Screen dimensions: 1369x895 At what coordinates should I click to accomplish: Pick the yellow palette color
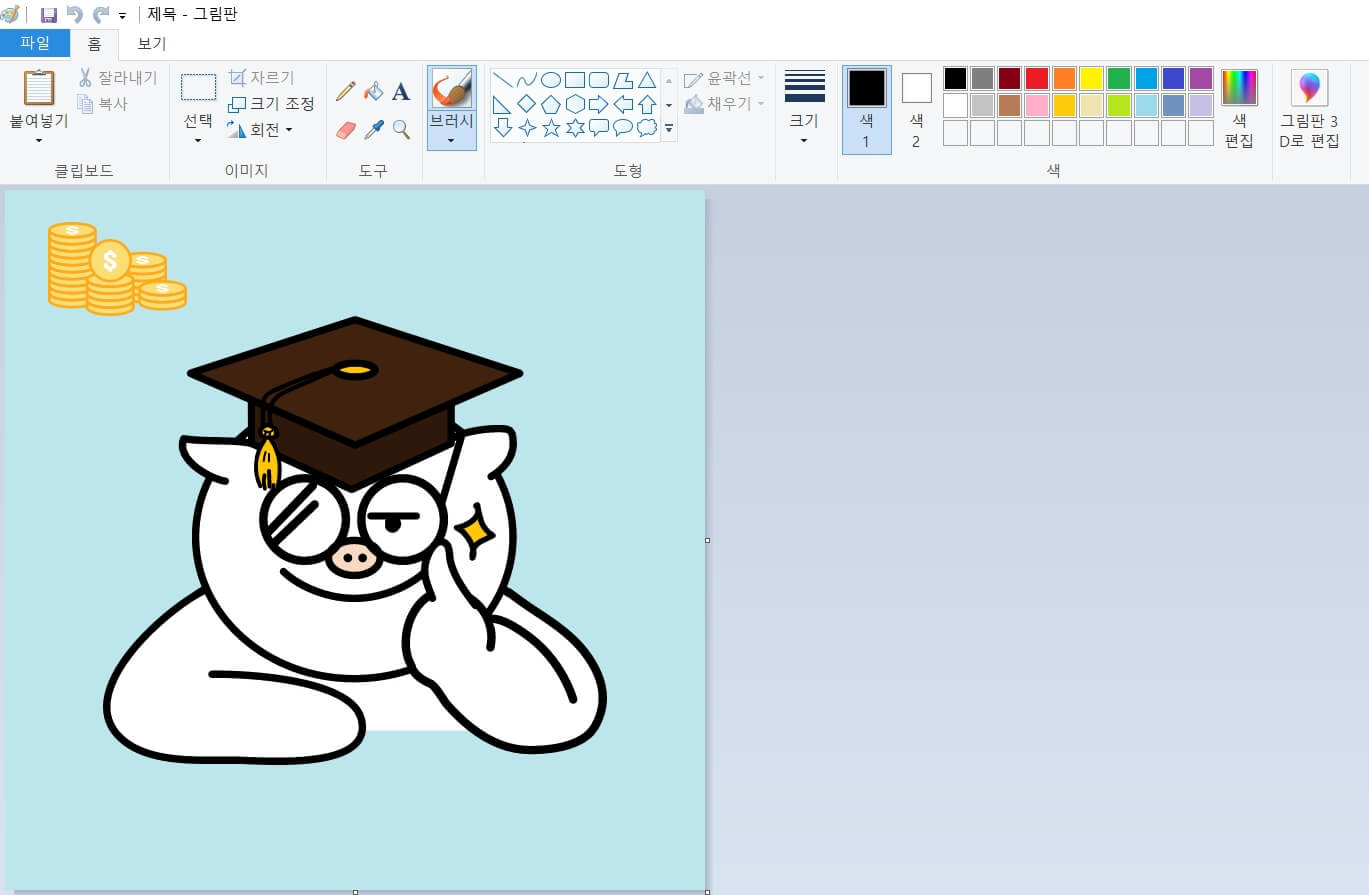[1092, 79]
